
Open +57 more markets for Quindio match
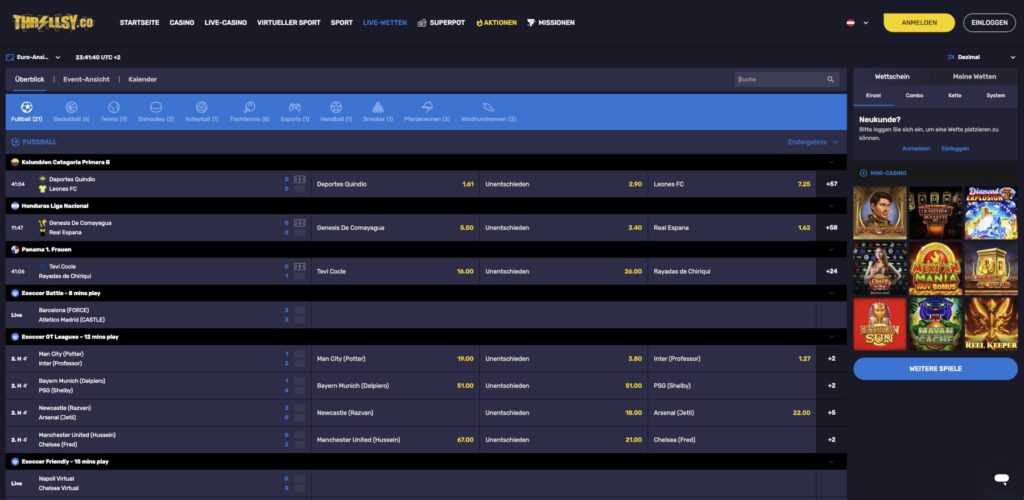[831, 184]
